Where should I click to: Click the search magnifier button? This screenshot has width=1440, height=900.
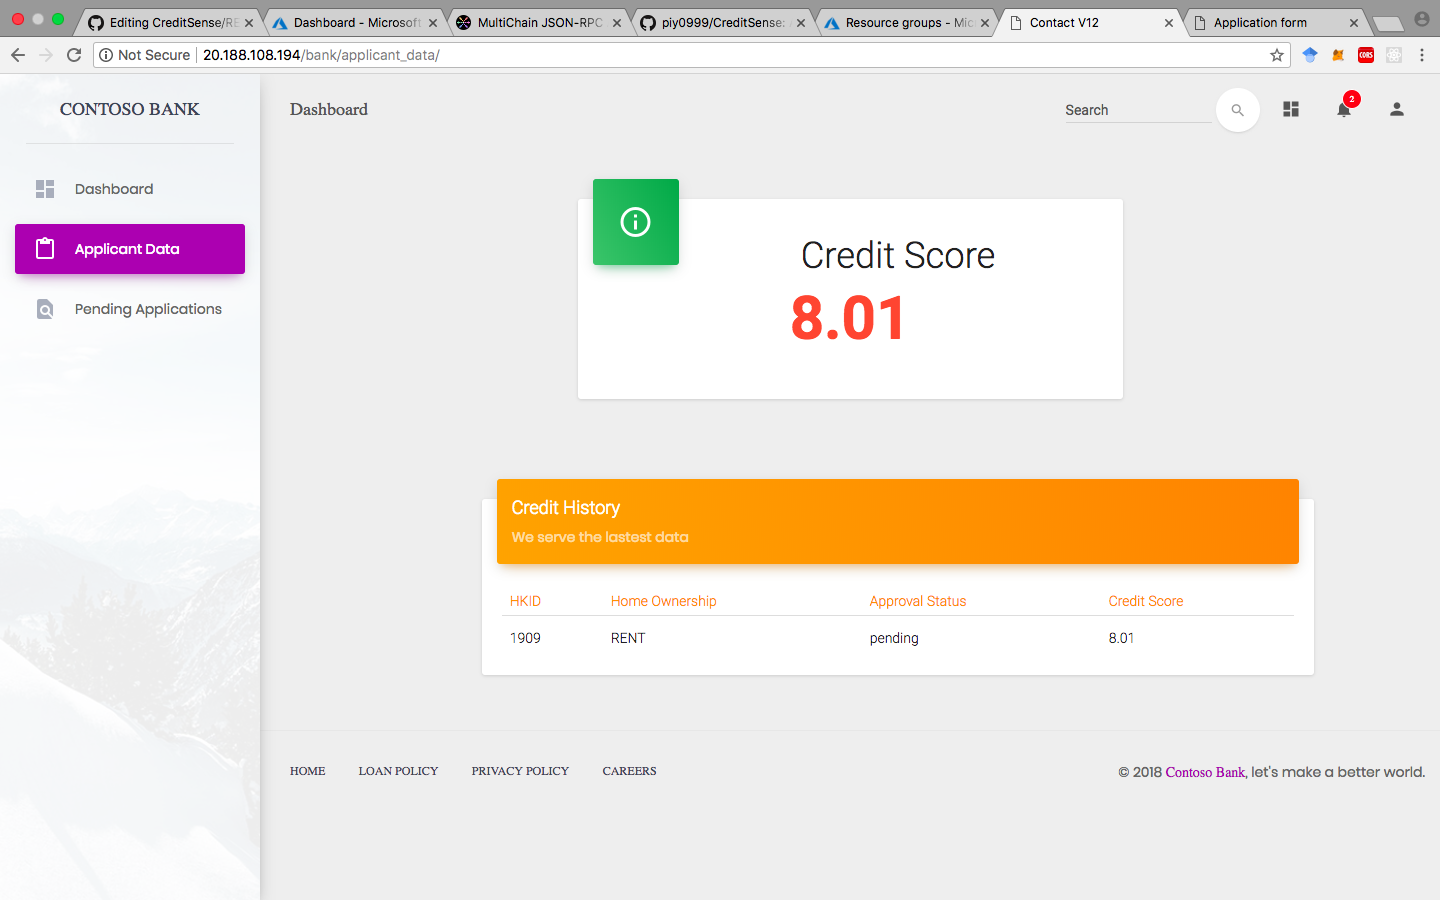click(1237, 110)
